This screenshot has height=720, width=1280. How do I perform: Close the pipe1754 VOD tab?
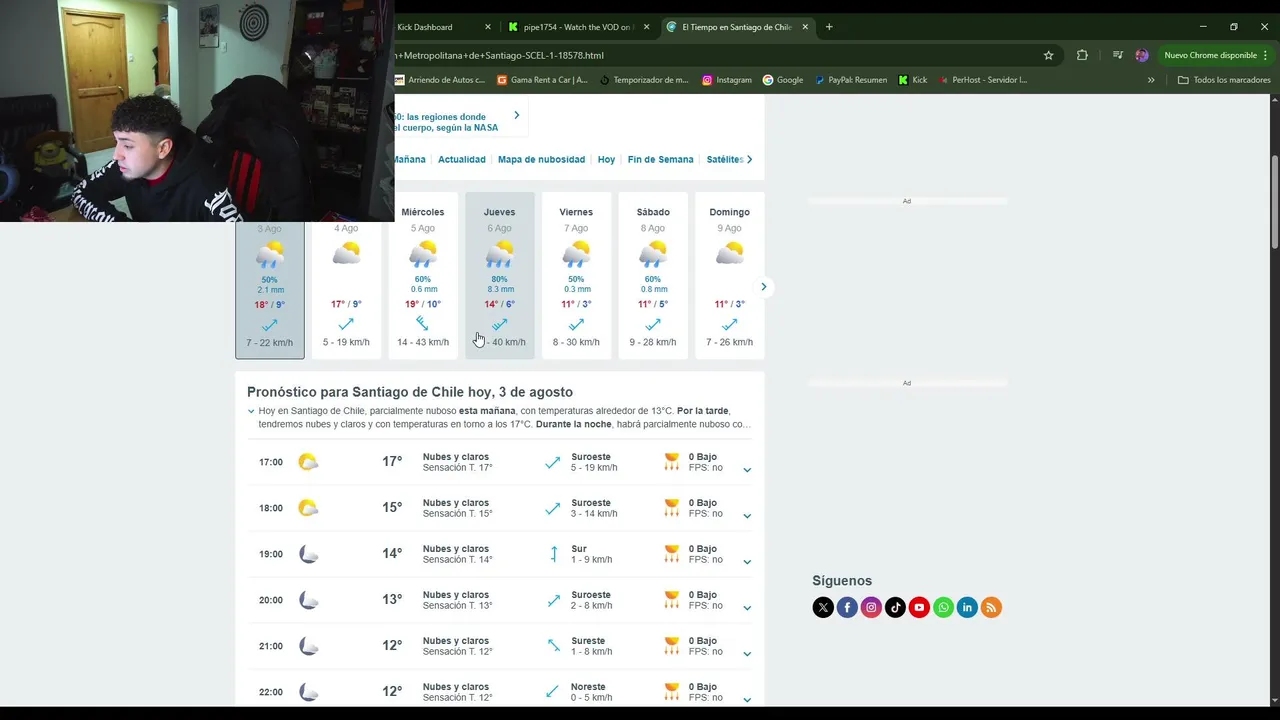(x=646, y=27)
